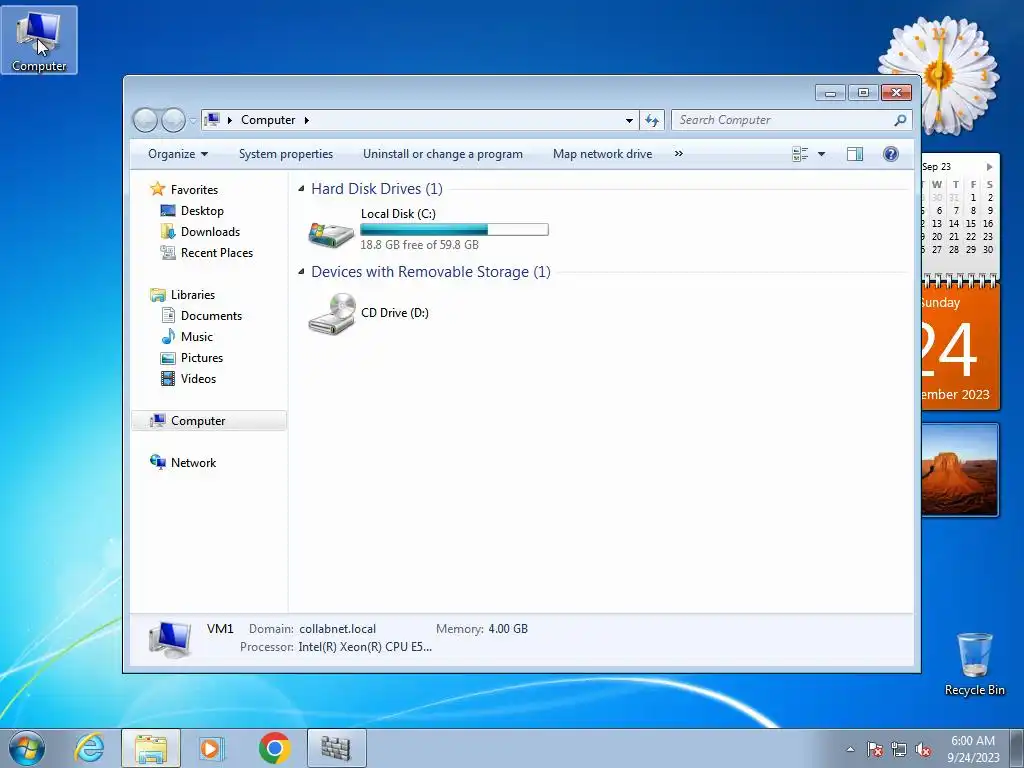Open the Documents library
The image size is (1024, 768).
[x=211, y=315]
